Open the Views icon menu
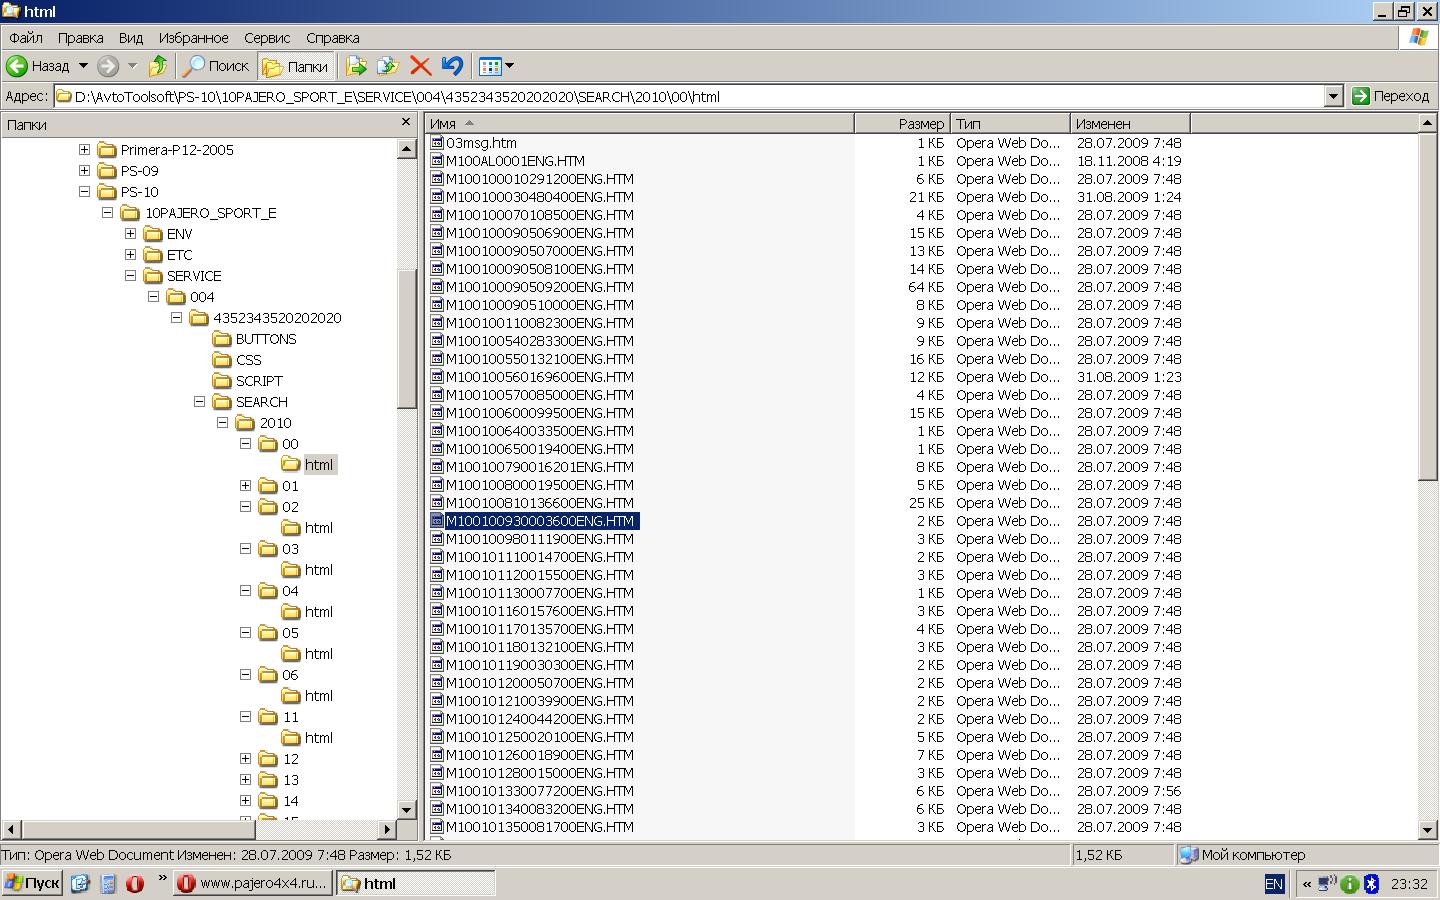1440x900 pixels. click(496, 66)
